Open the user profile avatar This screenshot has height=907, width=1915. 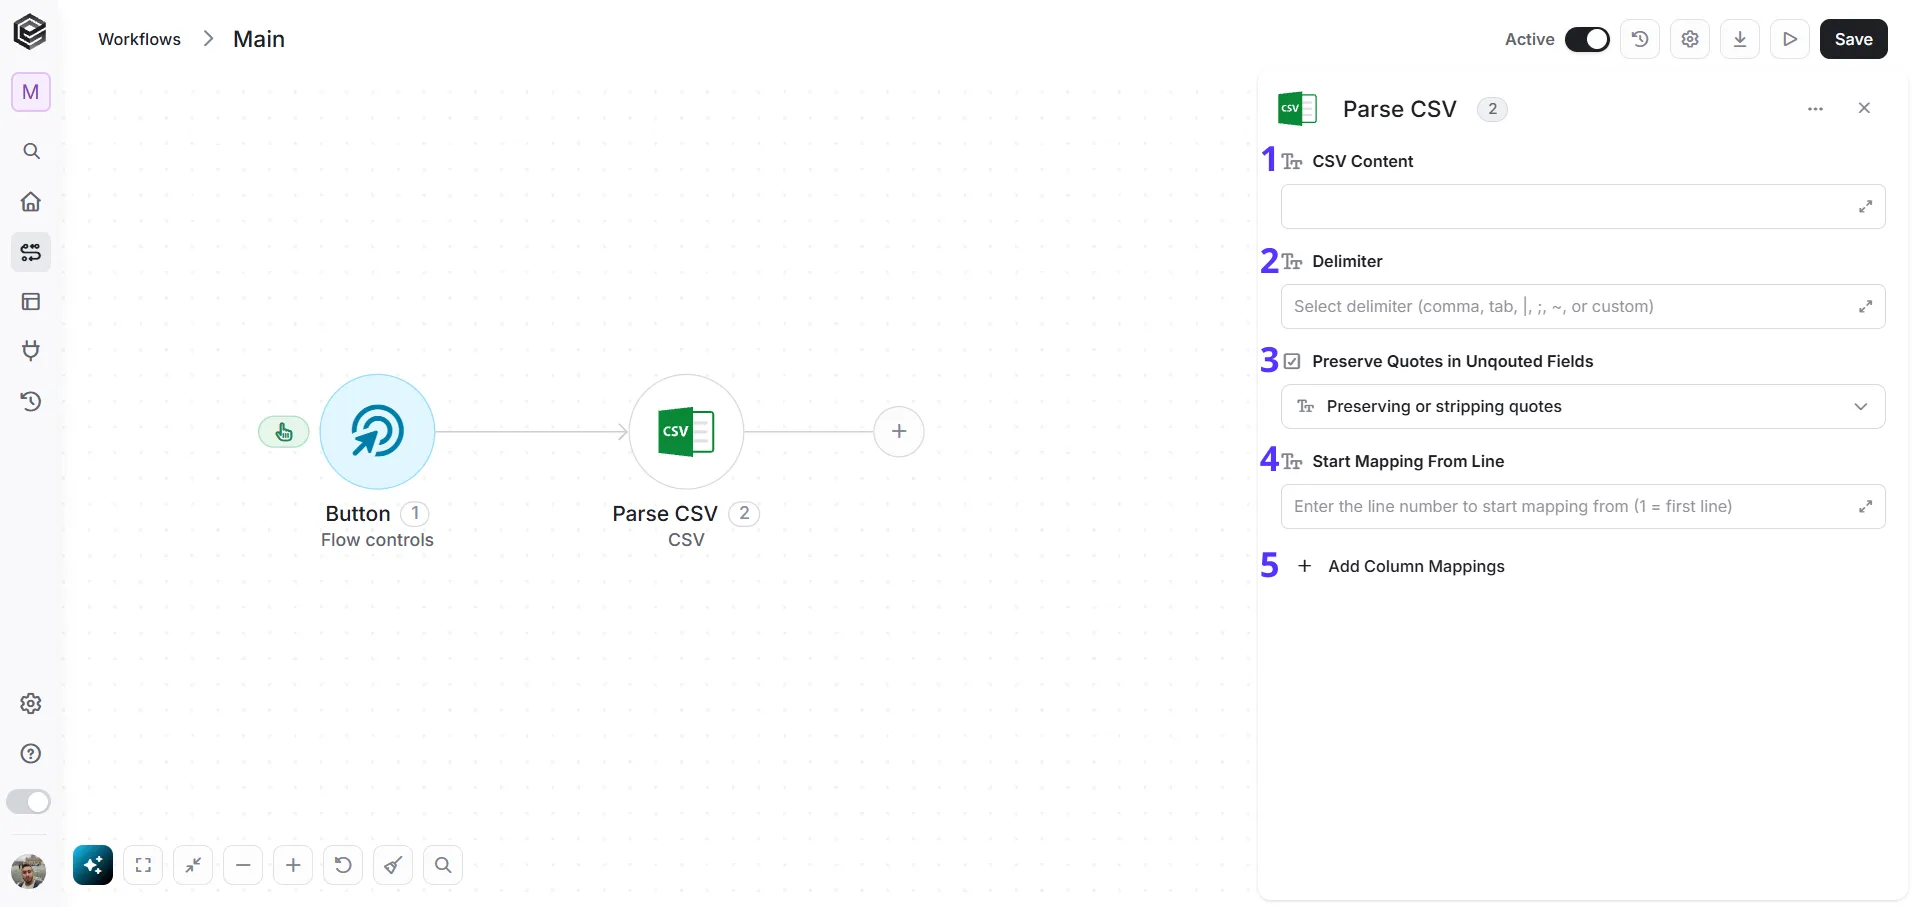point(28,871)
